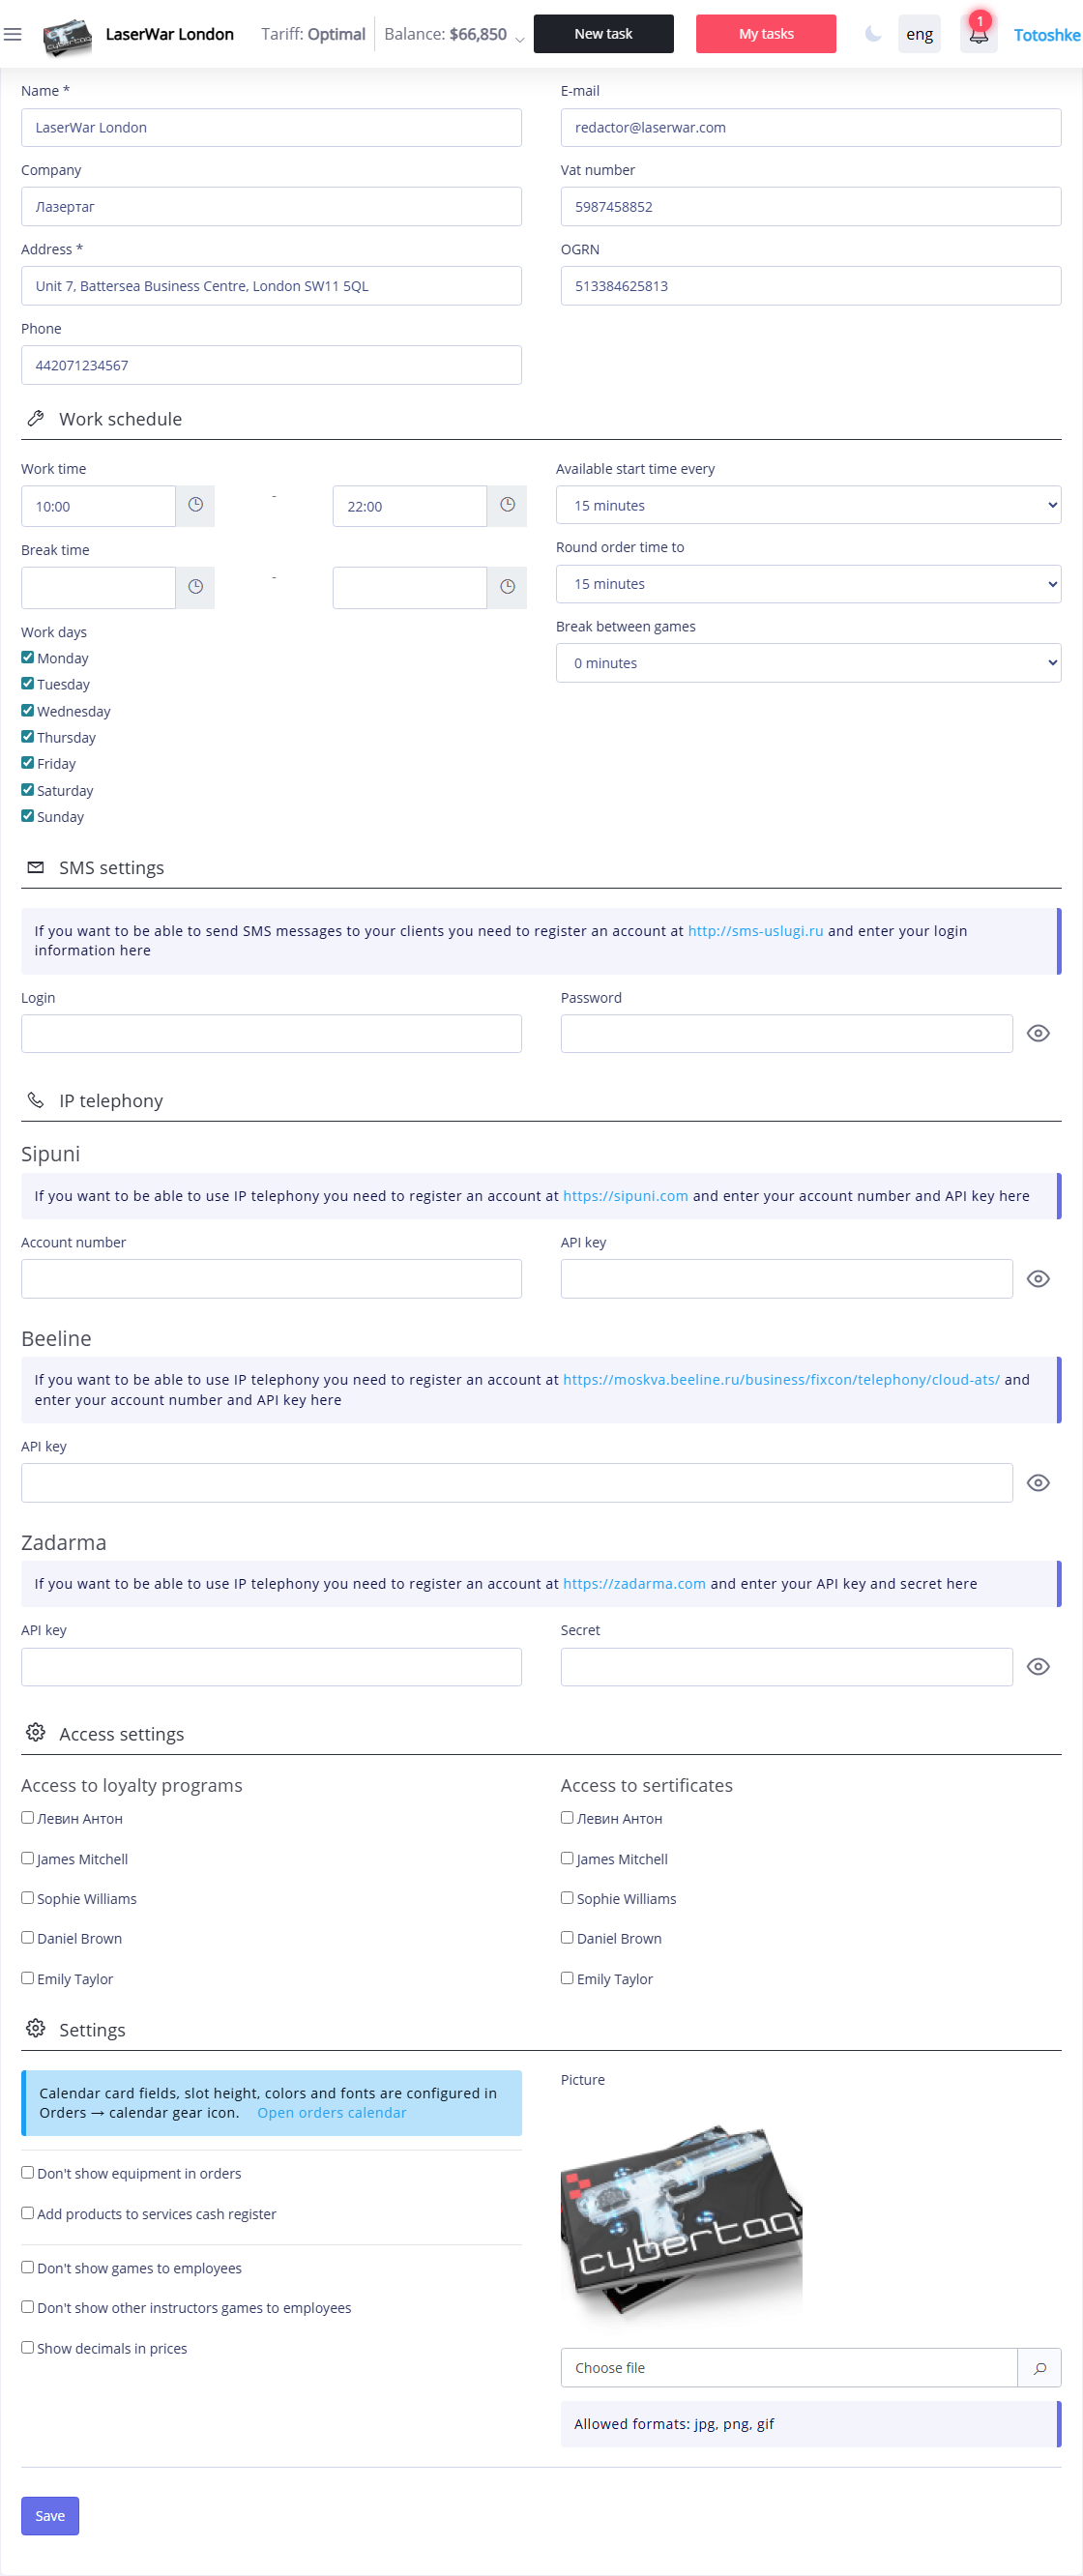
Task: Click the Name input field
Action: [271, 127]
